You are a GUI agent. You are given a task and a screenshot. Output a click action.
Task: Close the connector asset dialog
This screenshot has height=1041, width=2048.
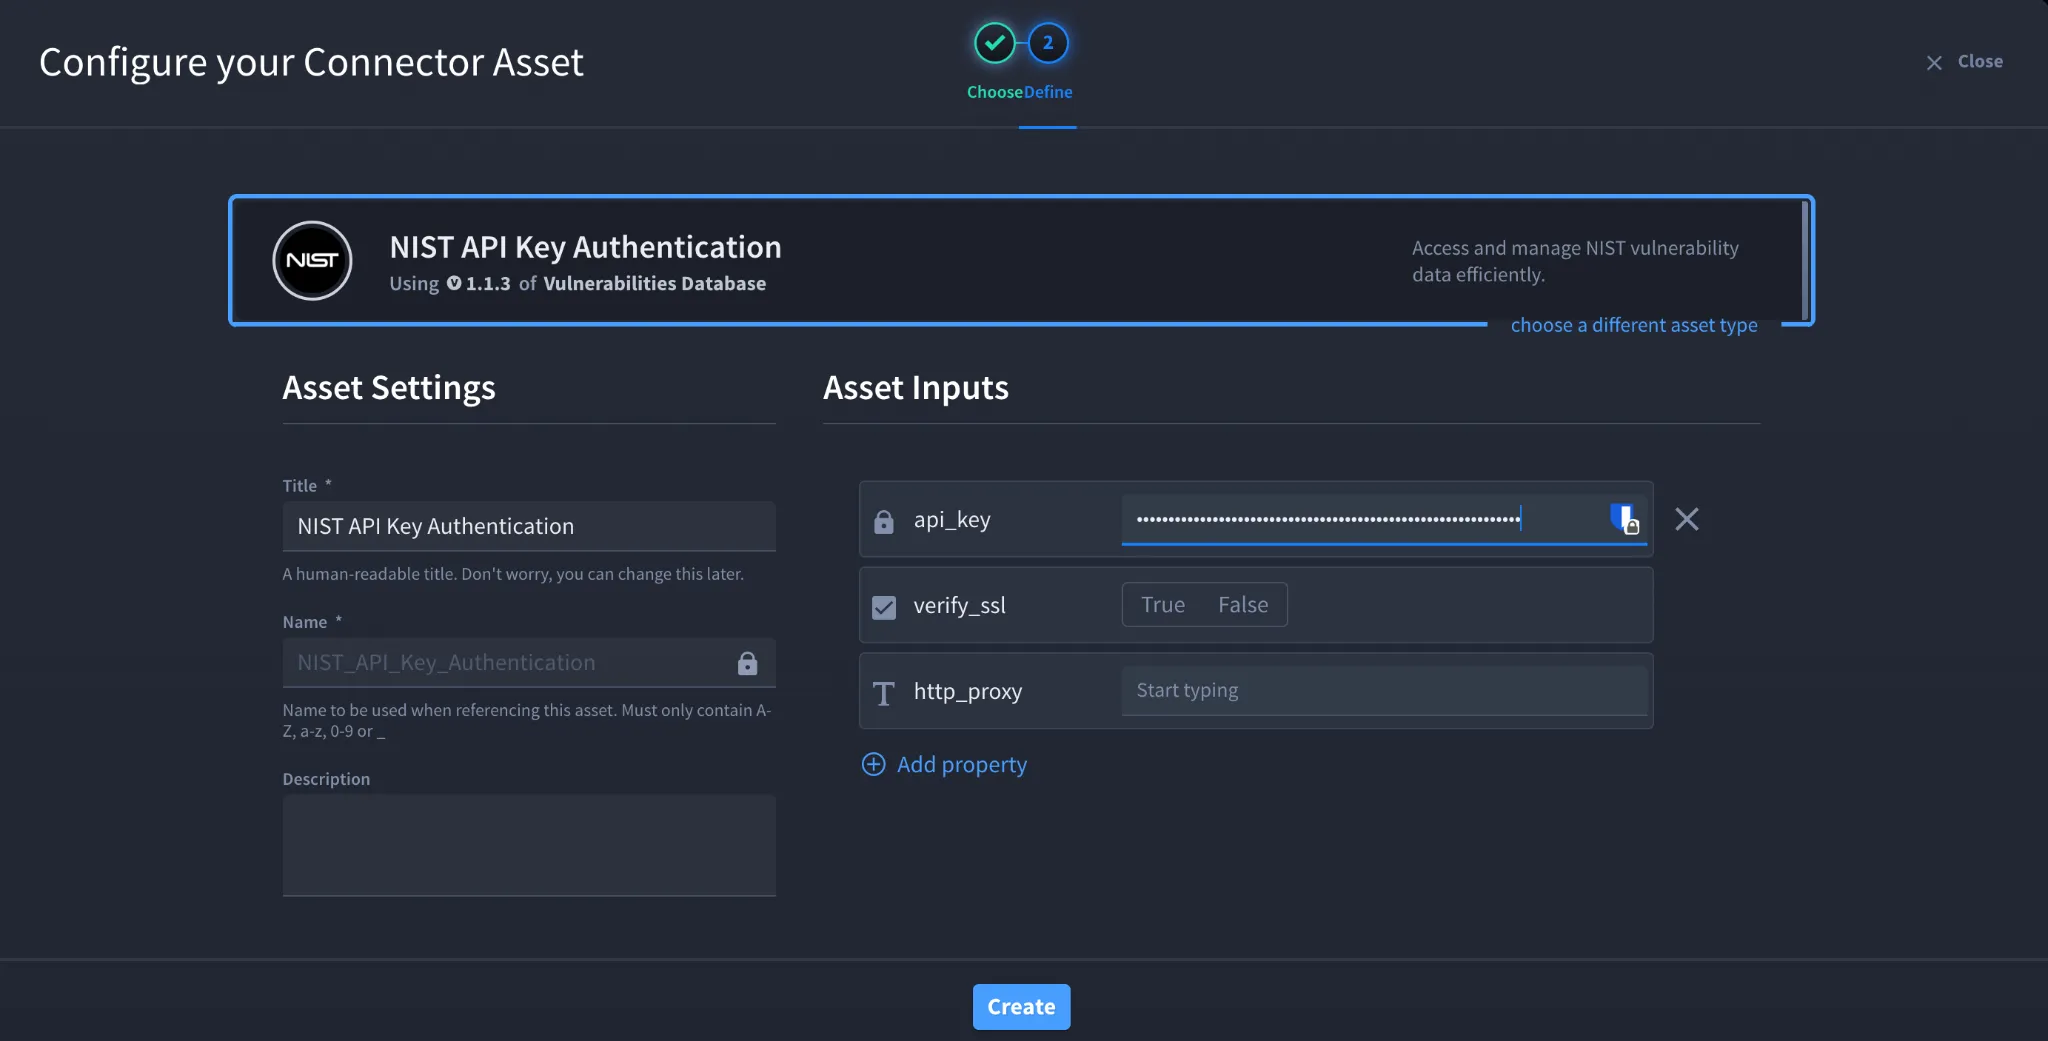click(1964, 62)
